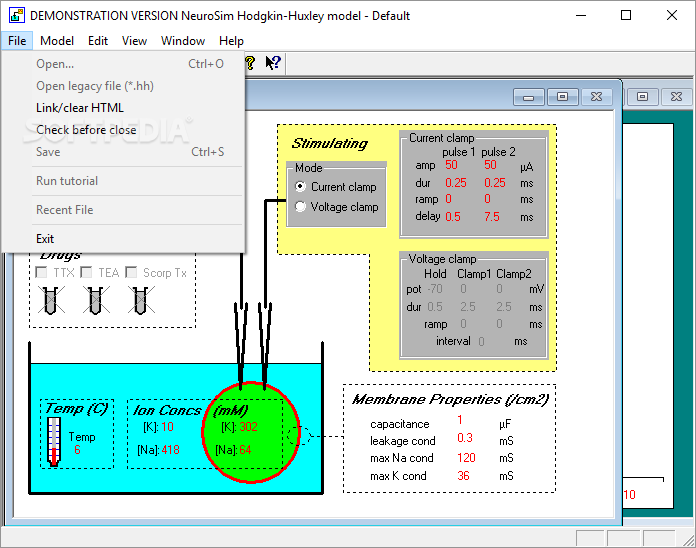Click the NeuroSim app icon in title bar
This screenshot has height=548, width=696.
click(16, 16)
